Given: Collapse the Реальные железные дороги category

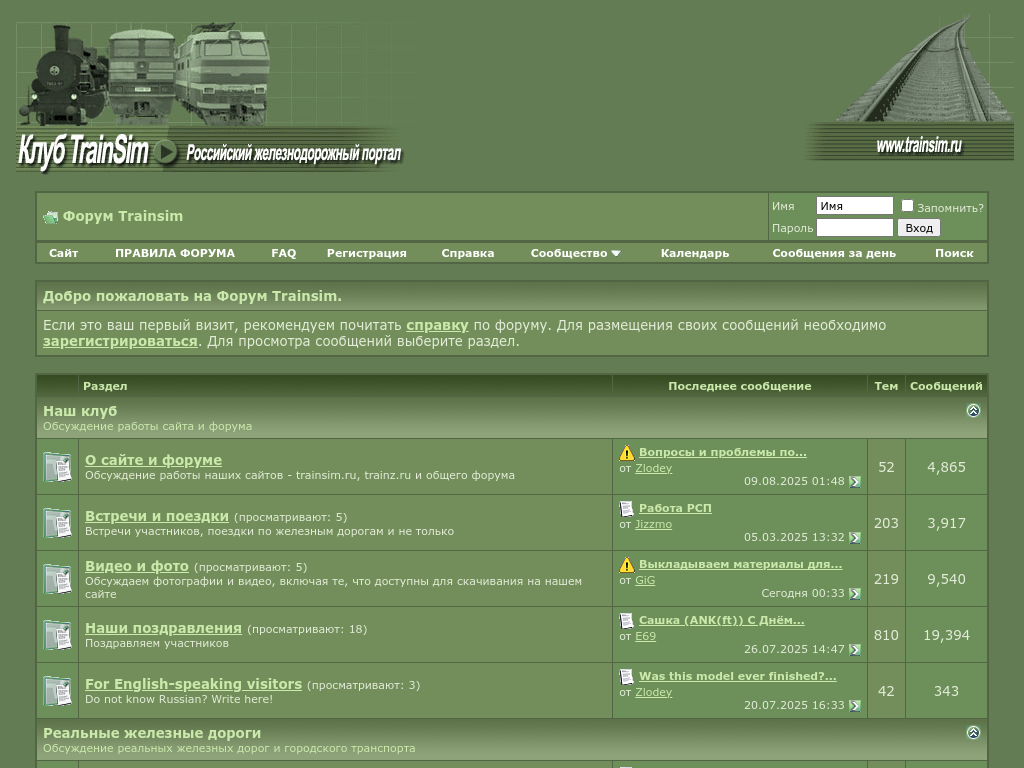Looking at the screenshot, I should click(973, 733).
